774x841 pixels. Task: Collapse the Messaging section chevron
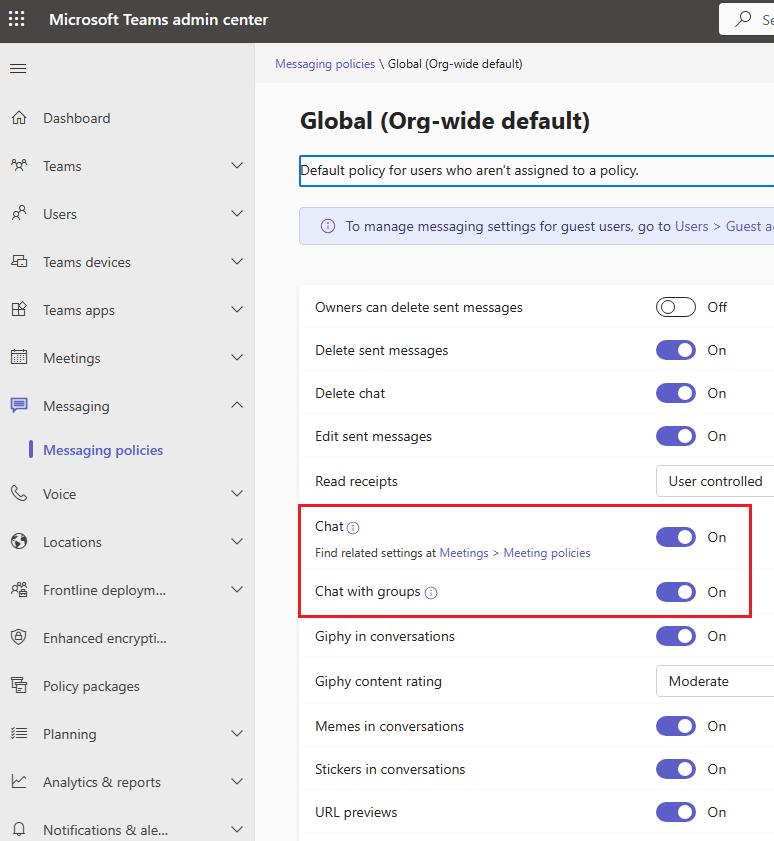point(237,405)
